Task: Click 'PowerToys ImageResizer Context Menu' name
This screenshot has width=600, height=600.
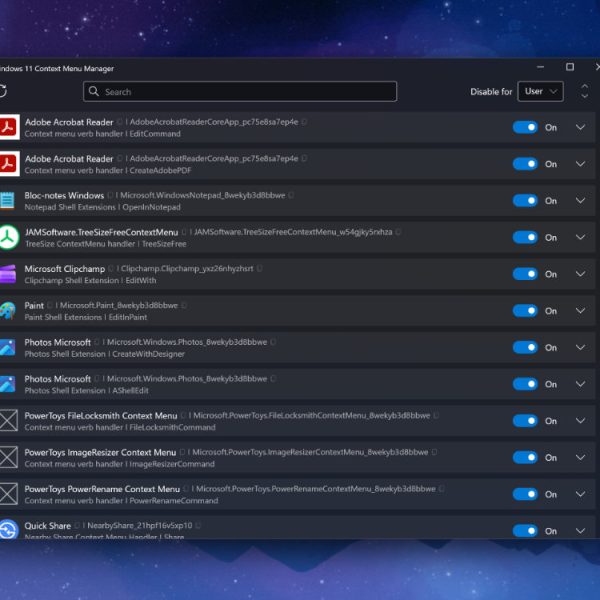Action: tap(100, 452)
